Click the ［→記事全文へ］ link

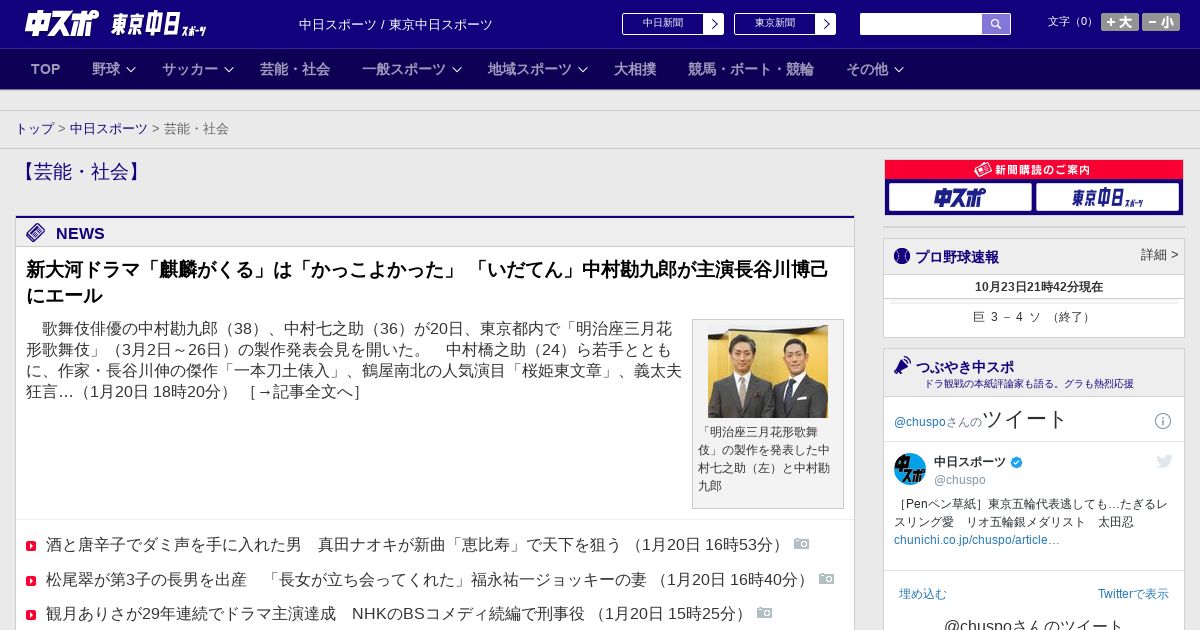(304, 392)
